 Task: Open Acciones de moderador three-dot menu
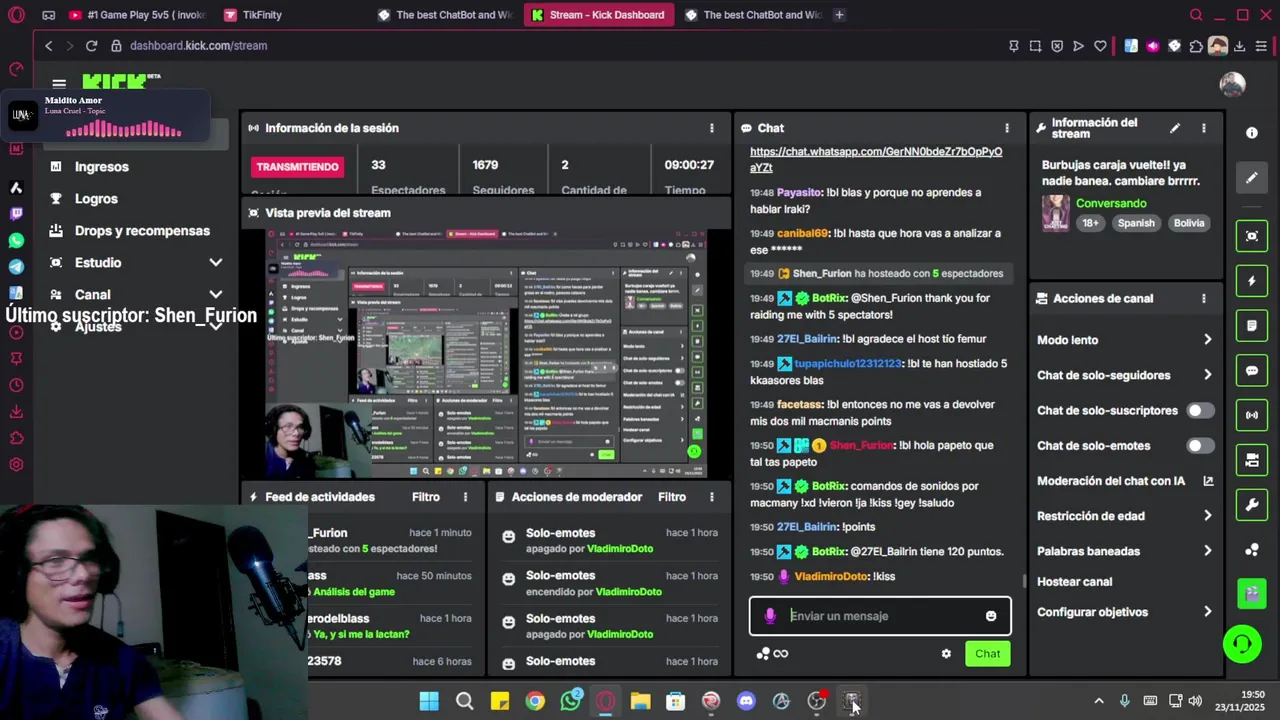(712, 497)
